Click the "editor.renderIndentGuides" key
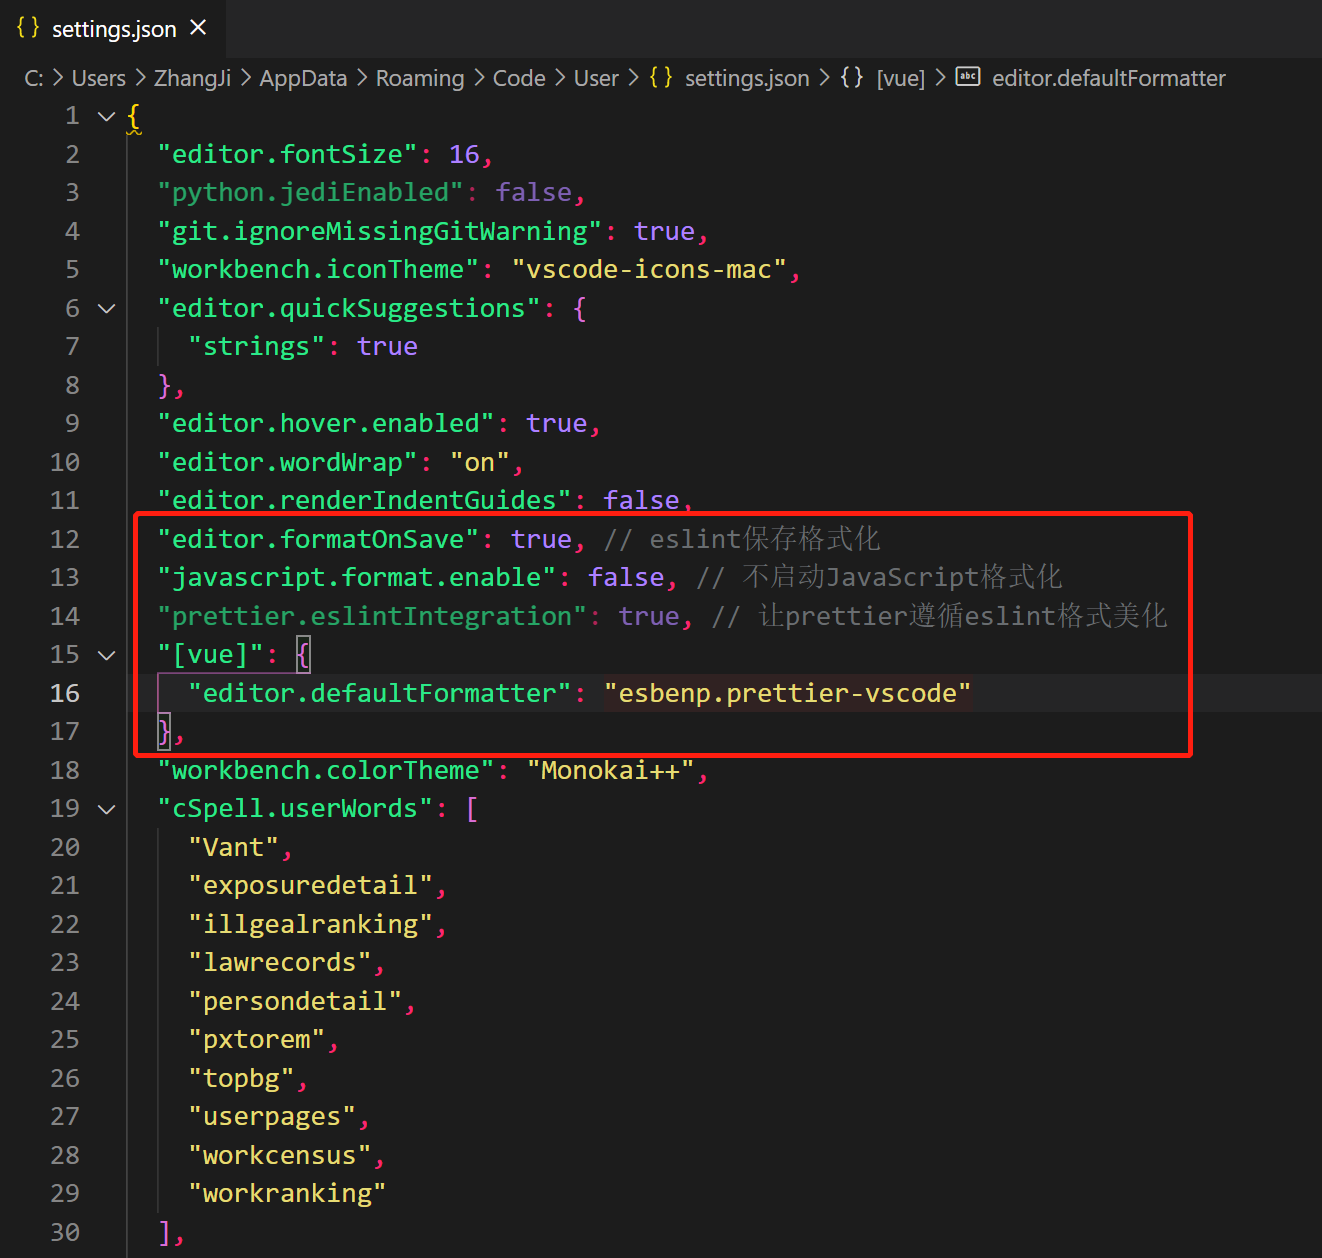The width and height of the screenshot is (1322, 1258). [x=364, y=500]
